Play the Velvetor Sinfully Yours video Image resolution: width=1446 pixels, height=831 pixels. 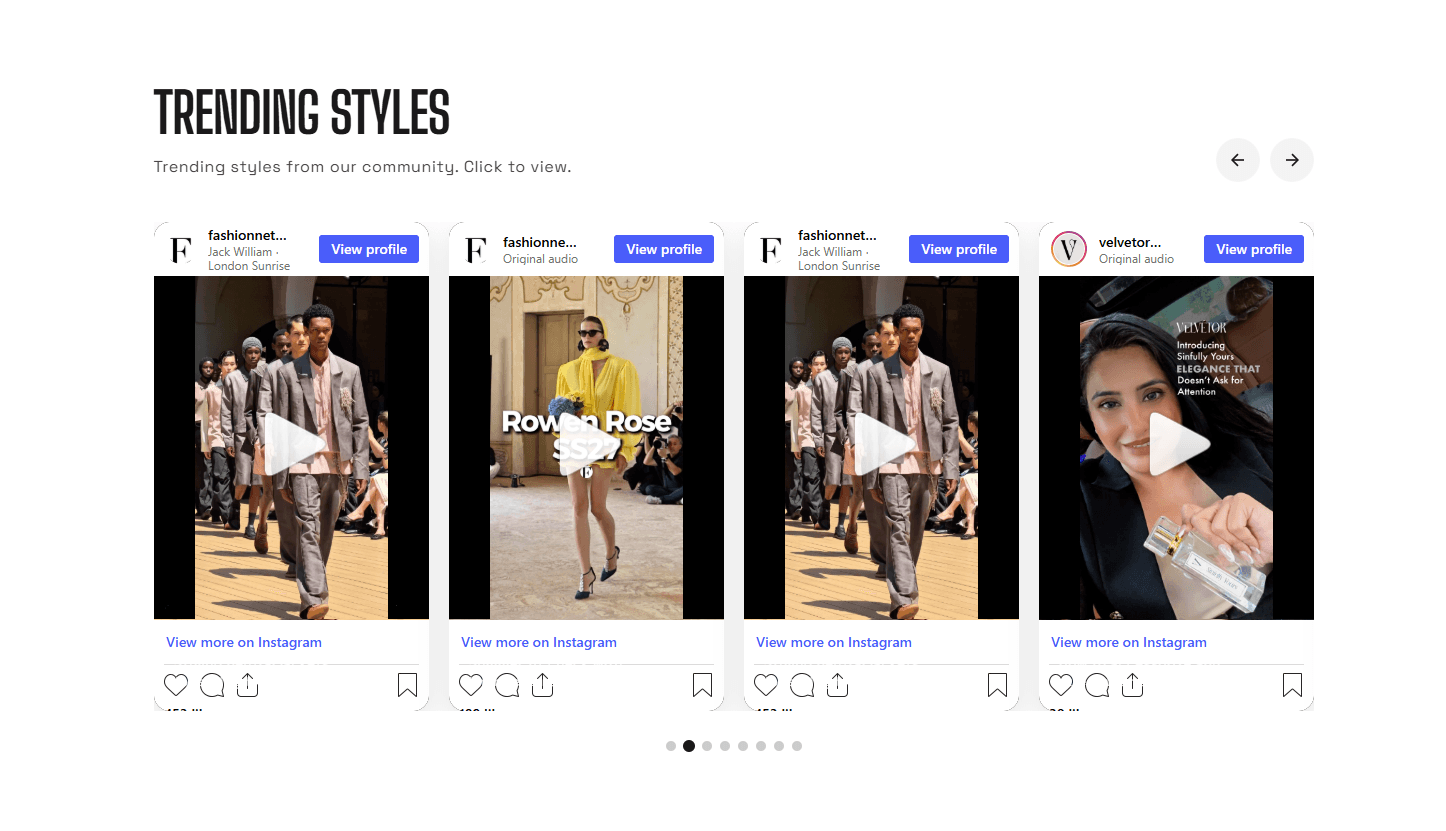(1178, 445)
